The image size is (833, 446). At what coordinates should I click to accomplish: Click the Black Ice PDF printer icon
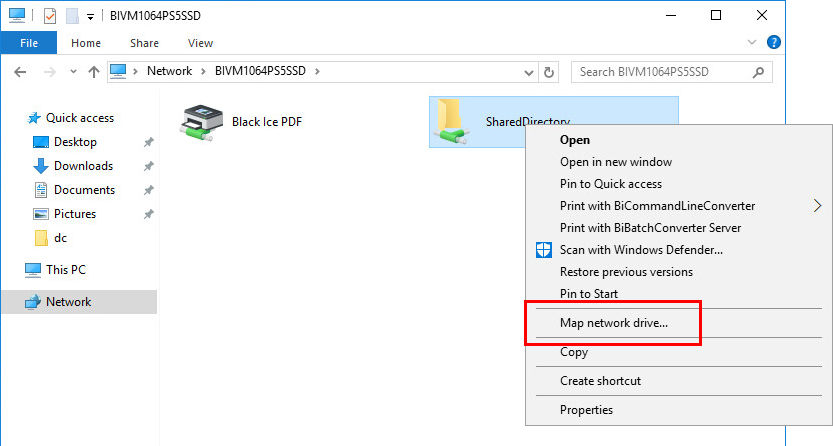click(x=202, y=123)
